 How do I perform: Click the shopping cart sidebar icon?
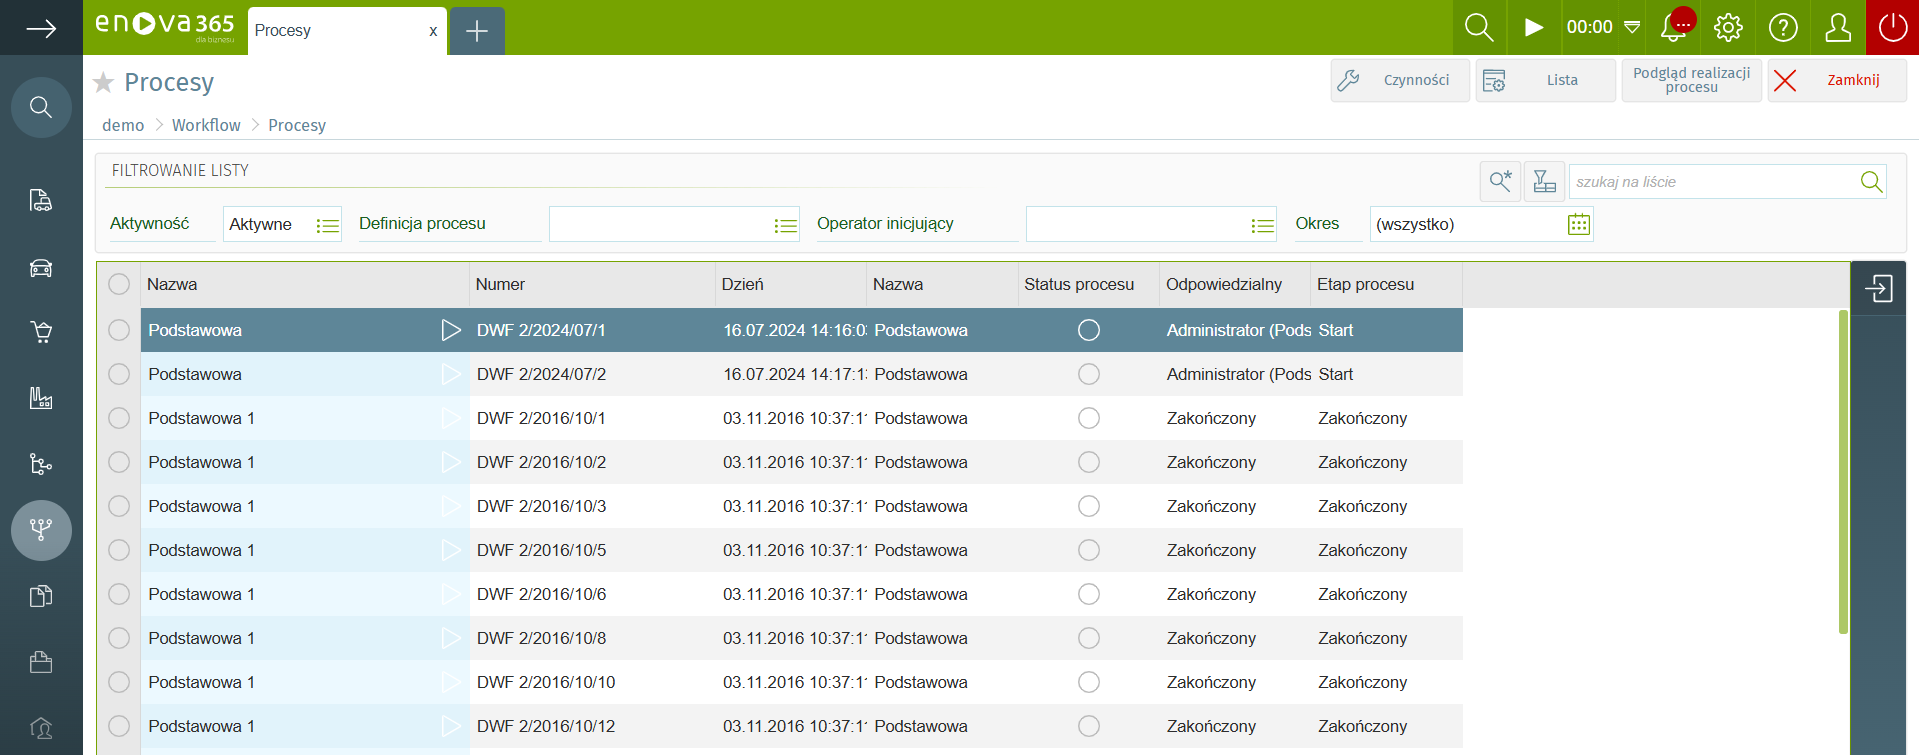41,332
